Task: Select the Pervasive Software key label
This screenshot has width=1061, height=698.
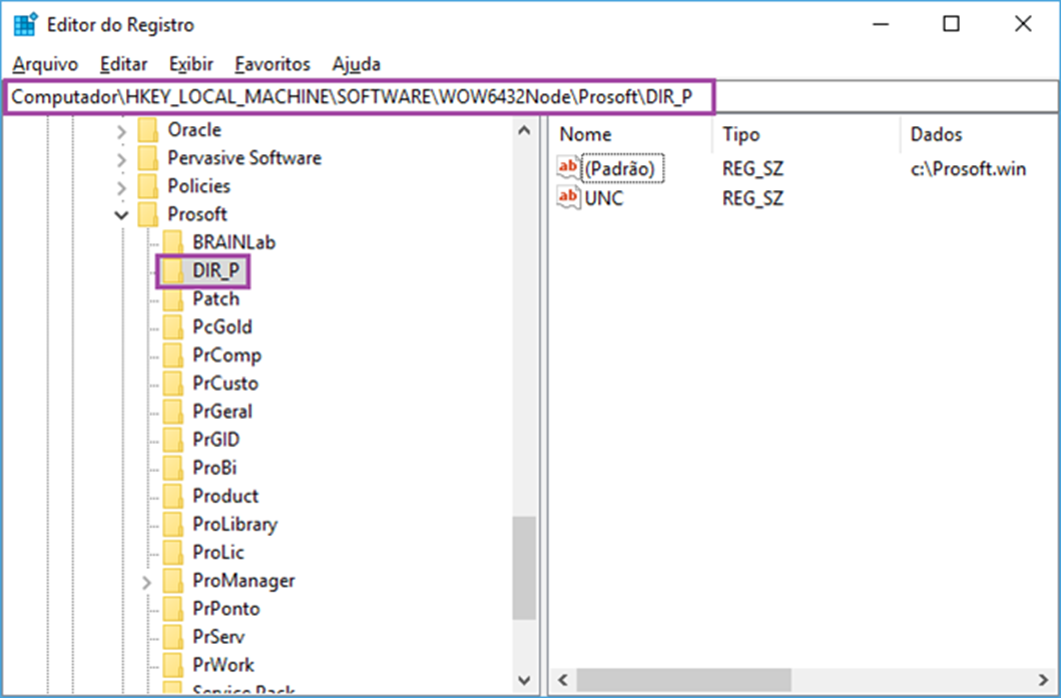Action: 244,158
